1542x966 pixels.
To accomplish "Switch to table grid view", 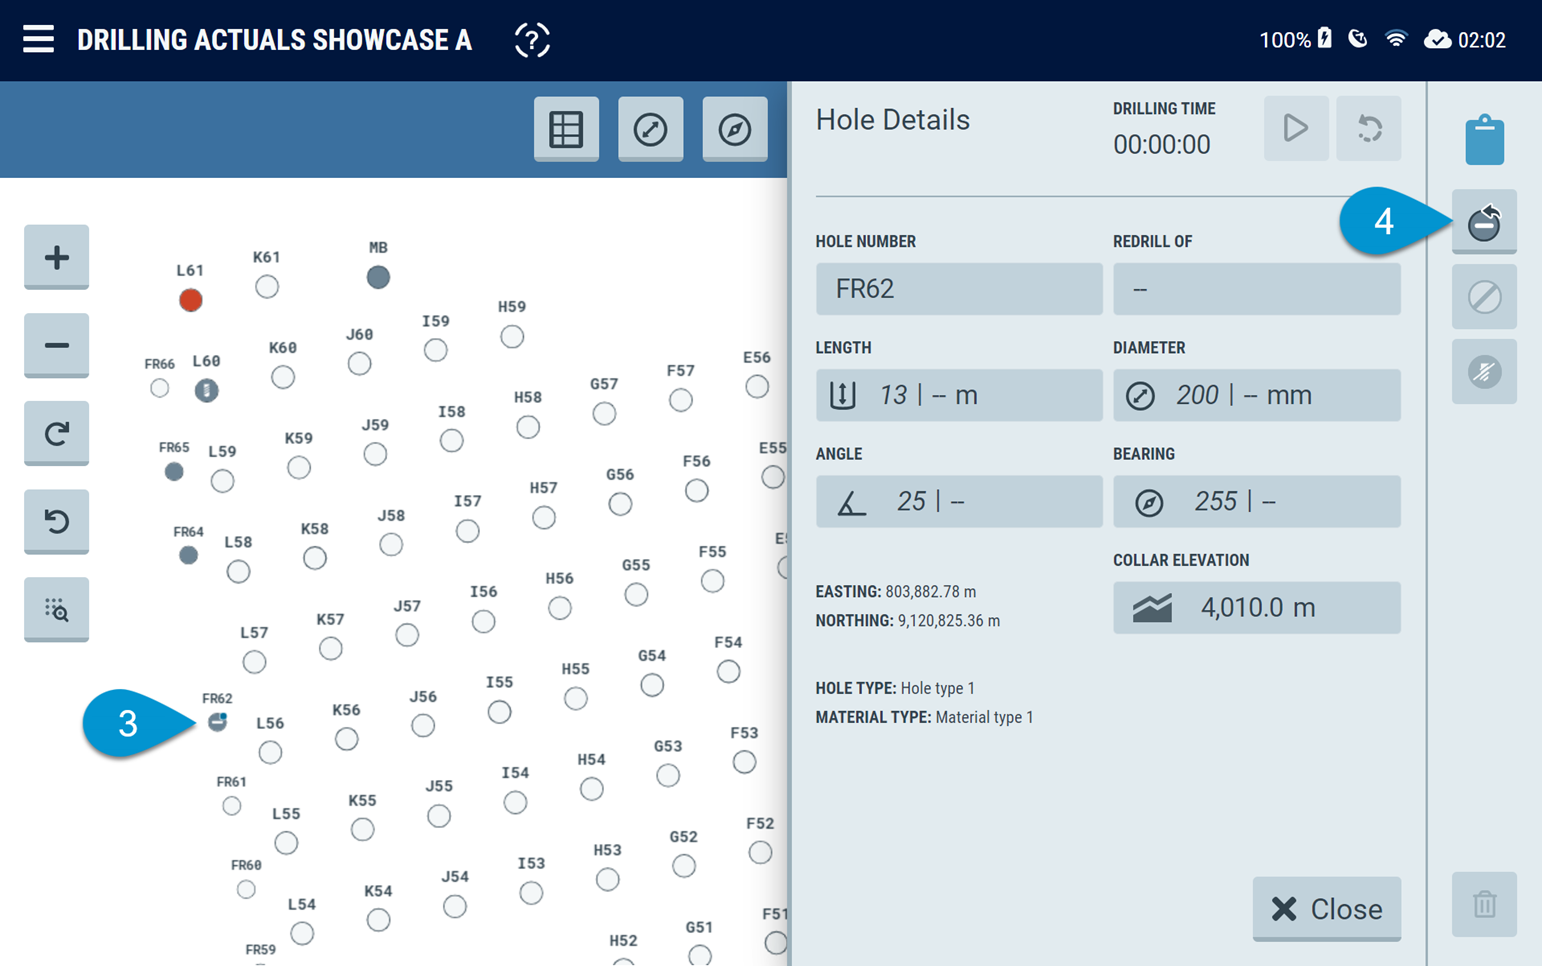I will click(x=566, y=129).
